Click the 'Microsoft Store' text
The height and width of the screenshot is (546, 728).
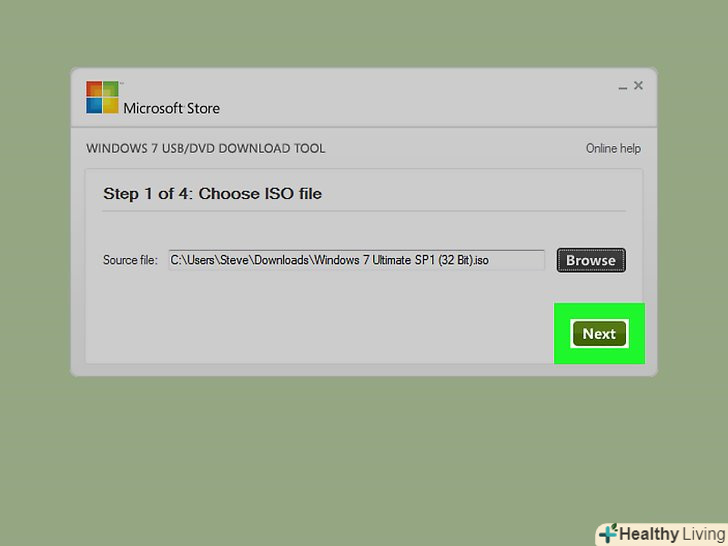point(171,108)
